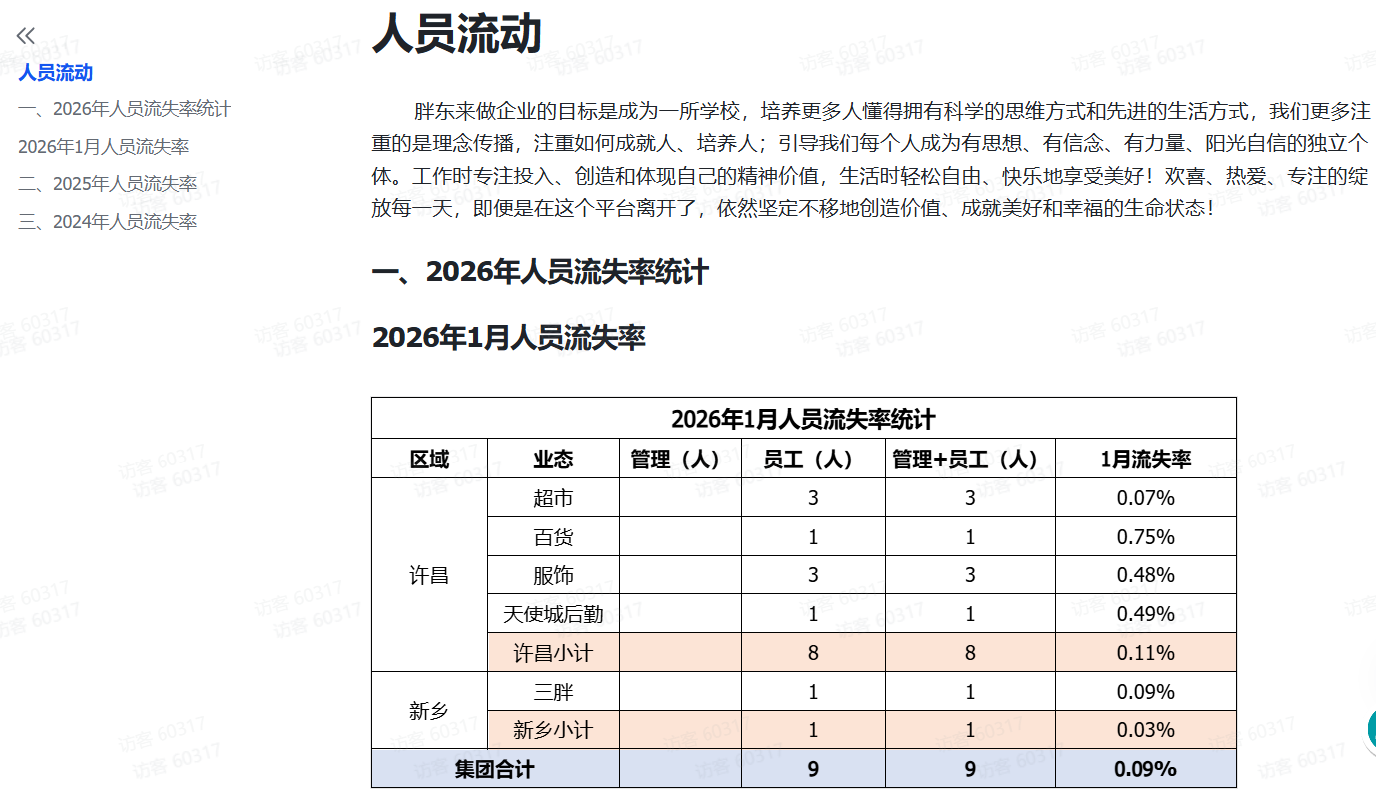1376x791 pixels.
Task: Select the 0.48% rate in 服饰 row
Action: point(1146,575)
